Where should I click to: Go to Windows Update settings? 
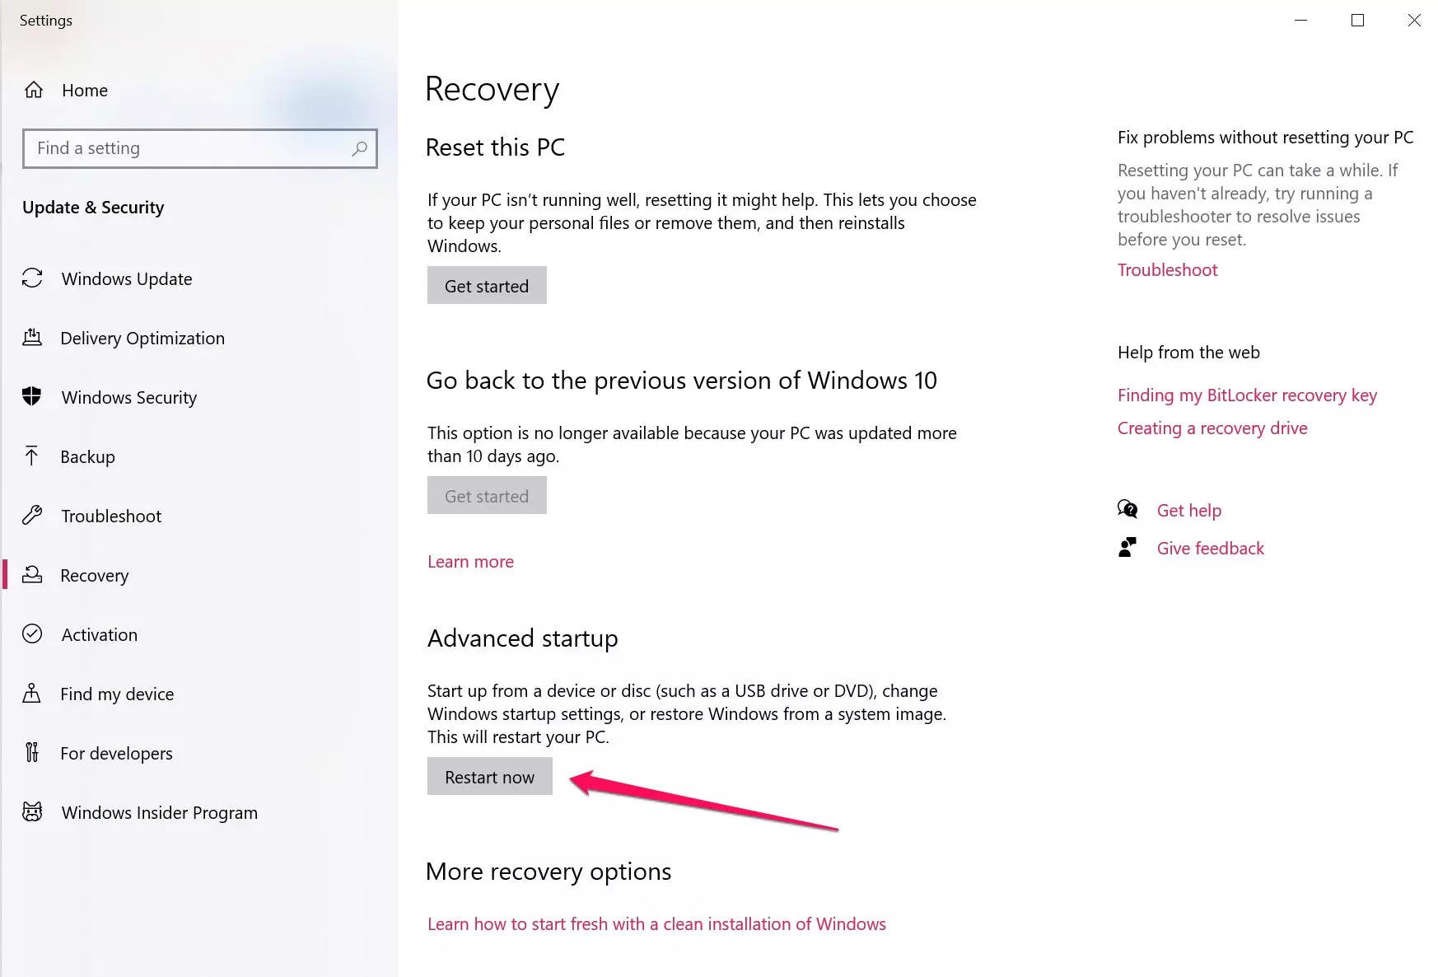click(126, 279)
